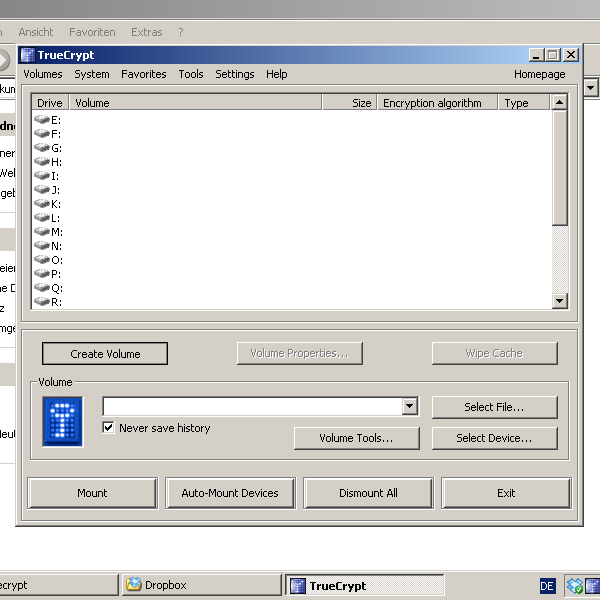Open the Favorites menu
Image resolution: width=600 pixels, height=600 pixels.
coord(144,74)
